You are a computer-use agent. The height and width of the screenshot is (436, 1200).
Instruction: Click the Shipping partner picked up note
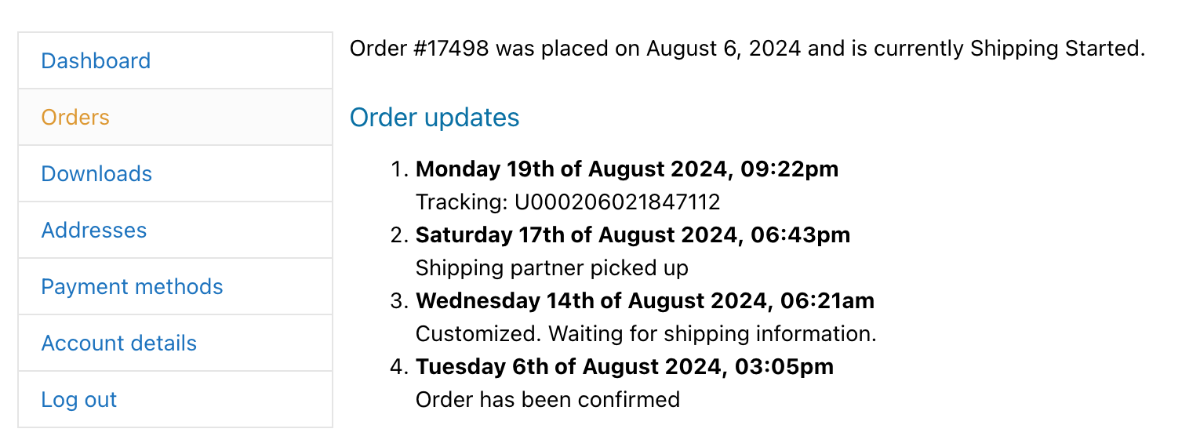552,268
